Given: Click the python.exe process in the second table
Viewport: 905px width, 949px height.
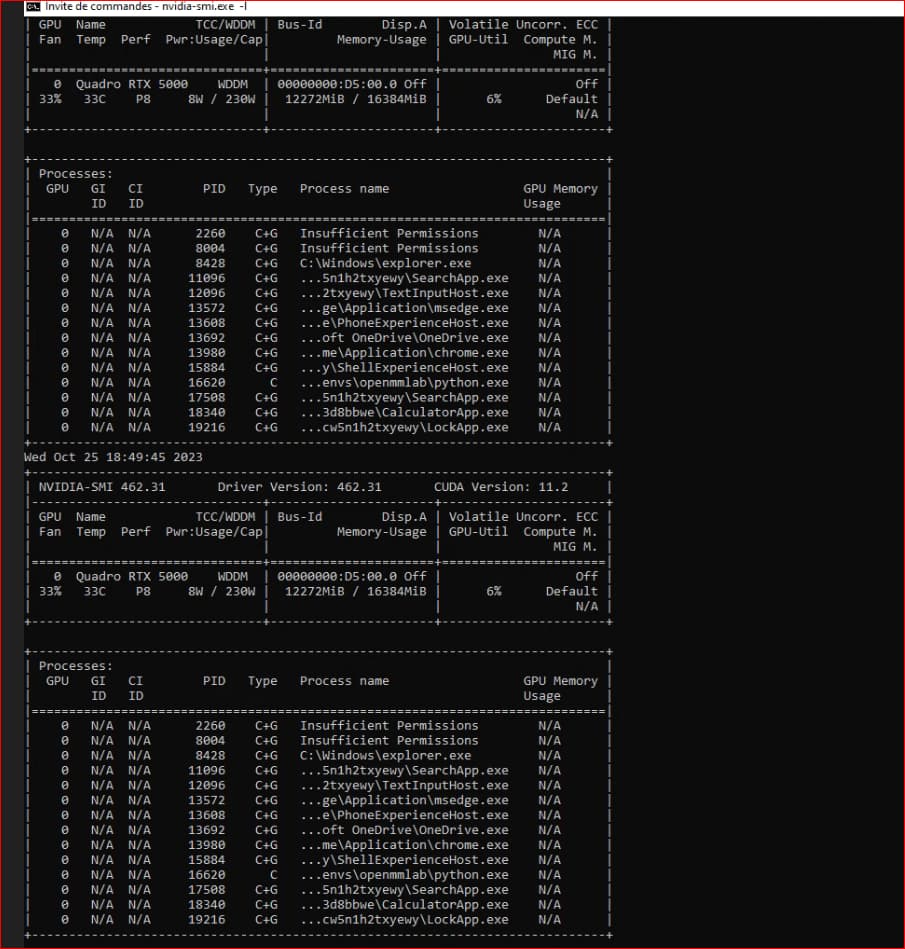Looking at the screenshot, I should point(403,875).
